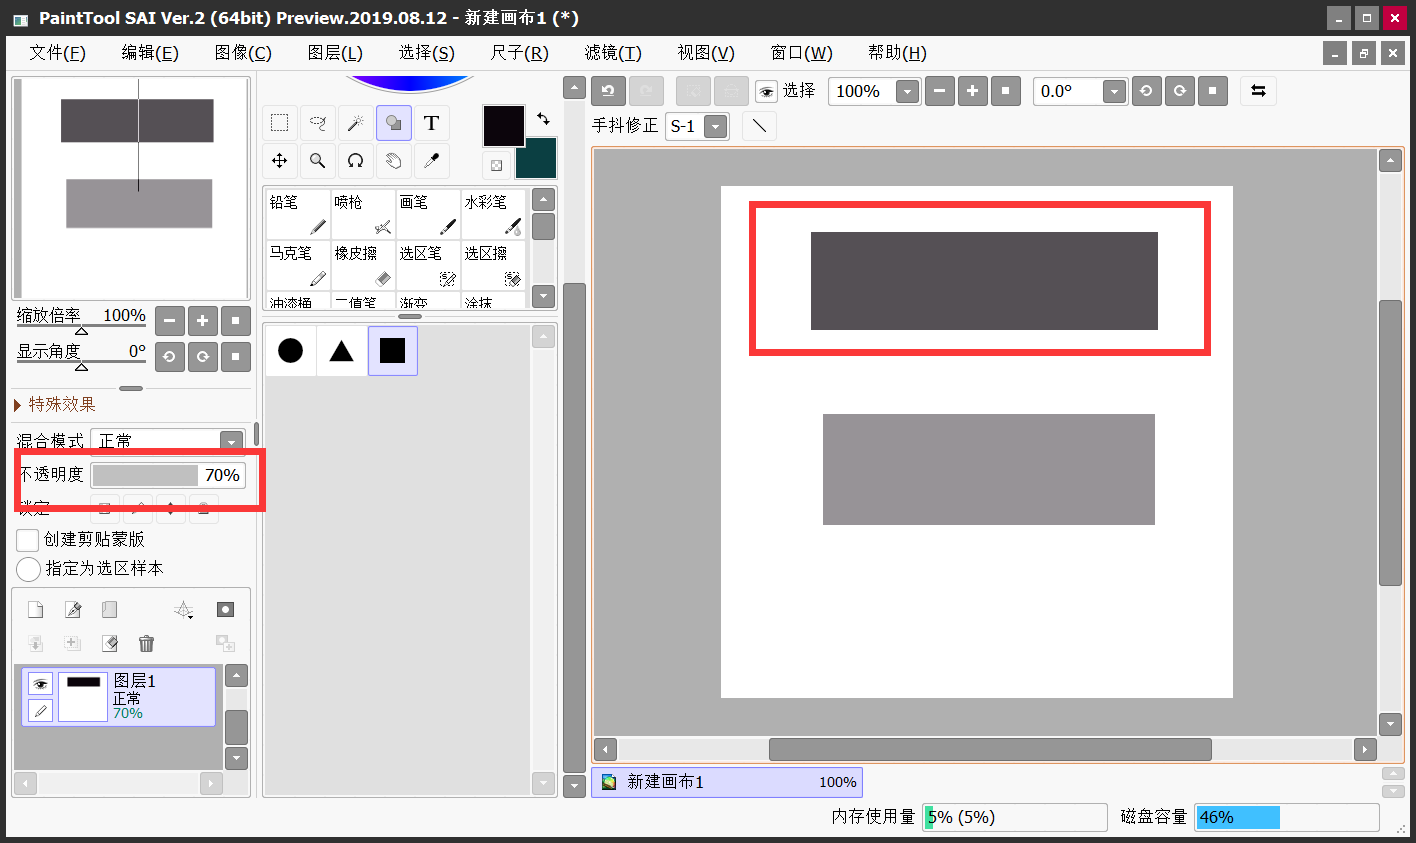Open the 图像(C) menu
This screenshot has width=1416, height=843.
(x=243, y=53)
